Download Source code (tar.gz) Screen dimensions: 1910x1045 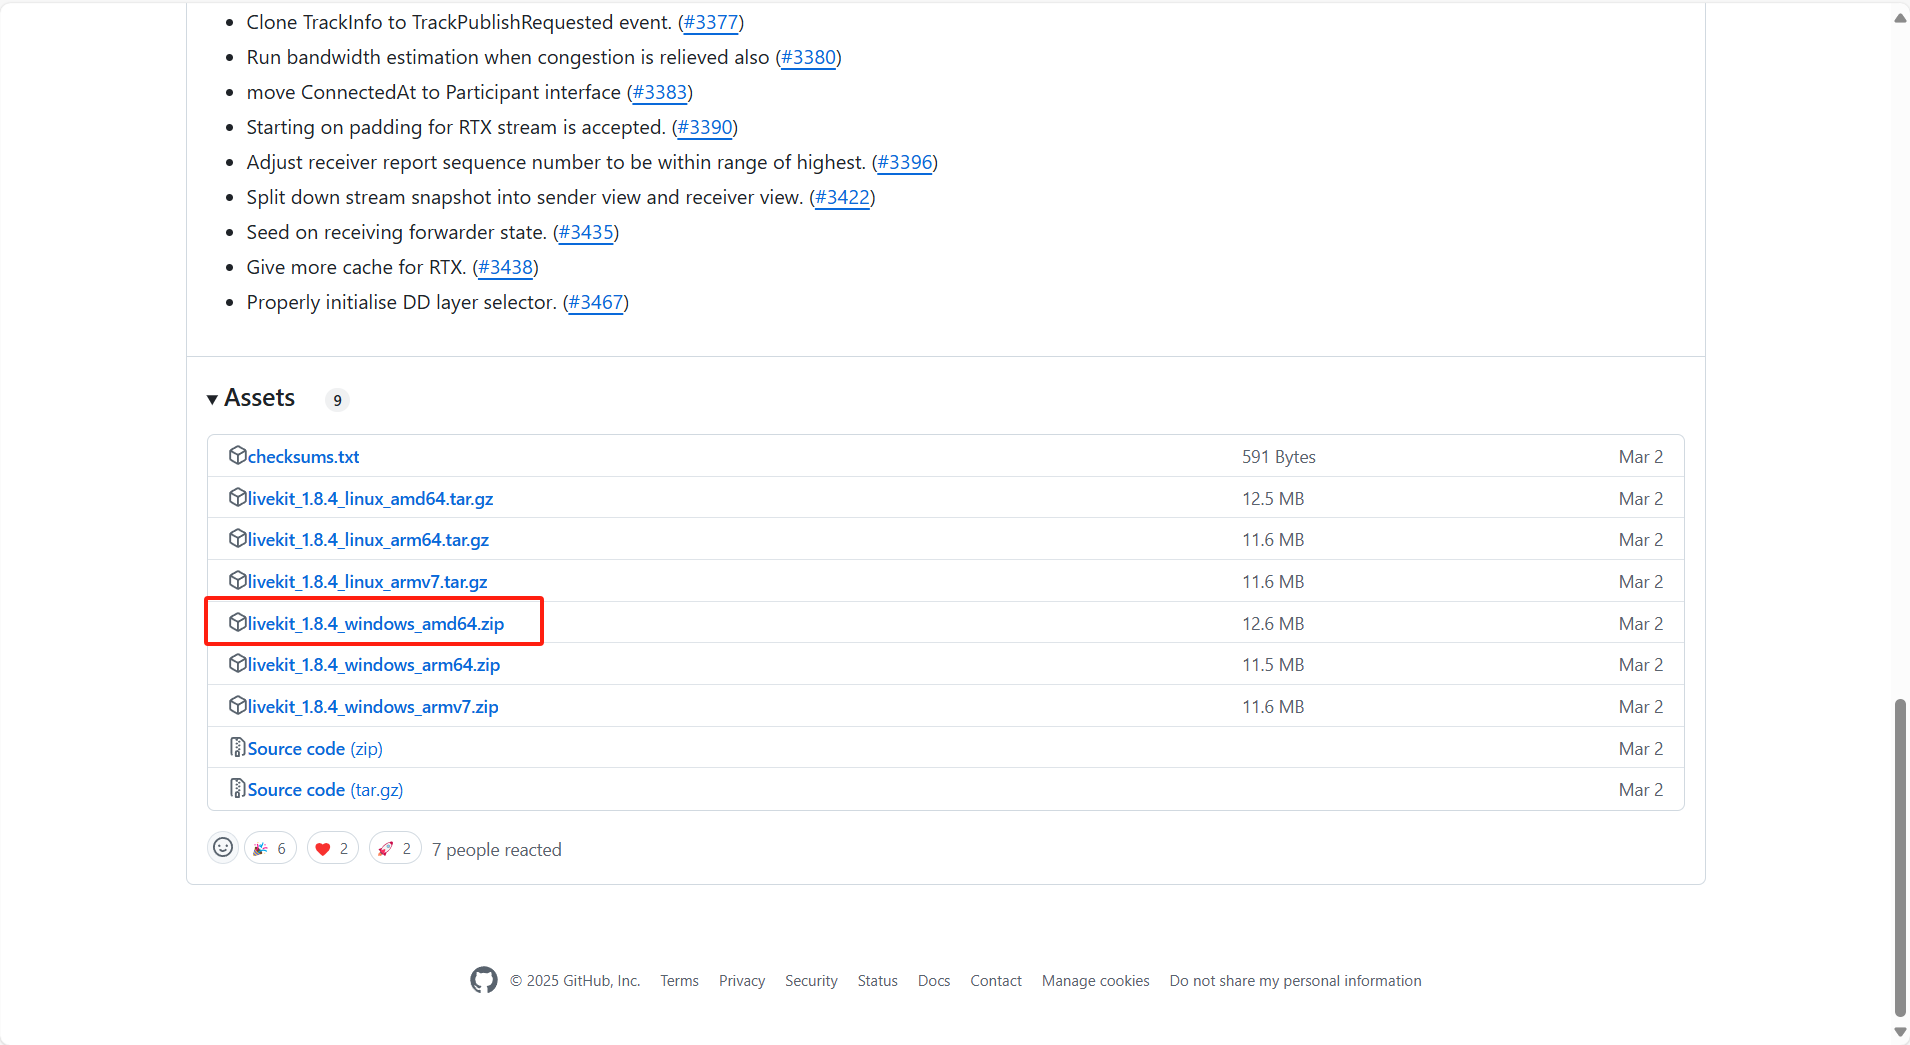pos(325,790)
